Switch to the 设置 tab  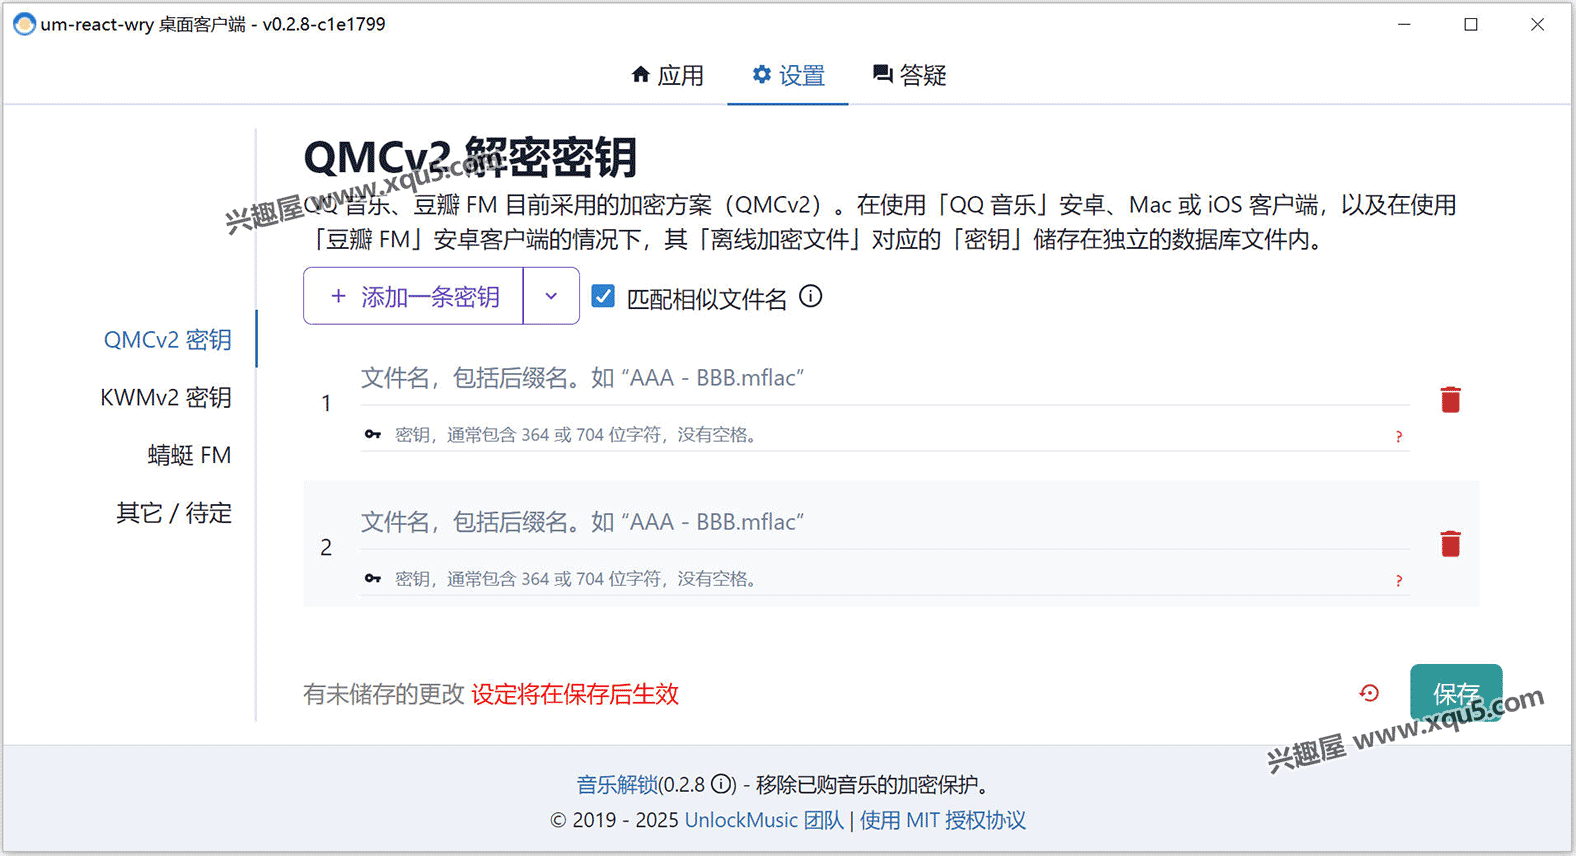click(788, 75)
